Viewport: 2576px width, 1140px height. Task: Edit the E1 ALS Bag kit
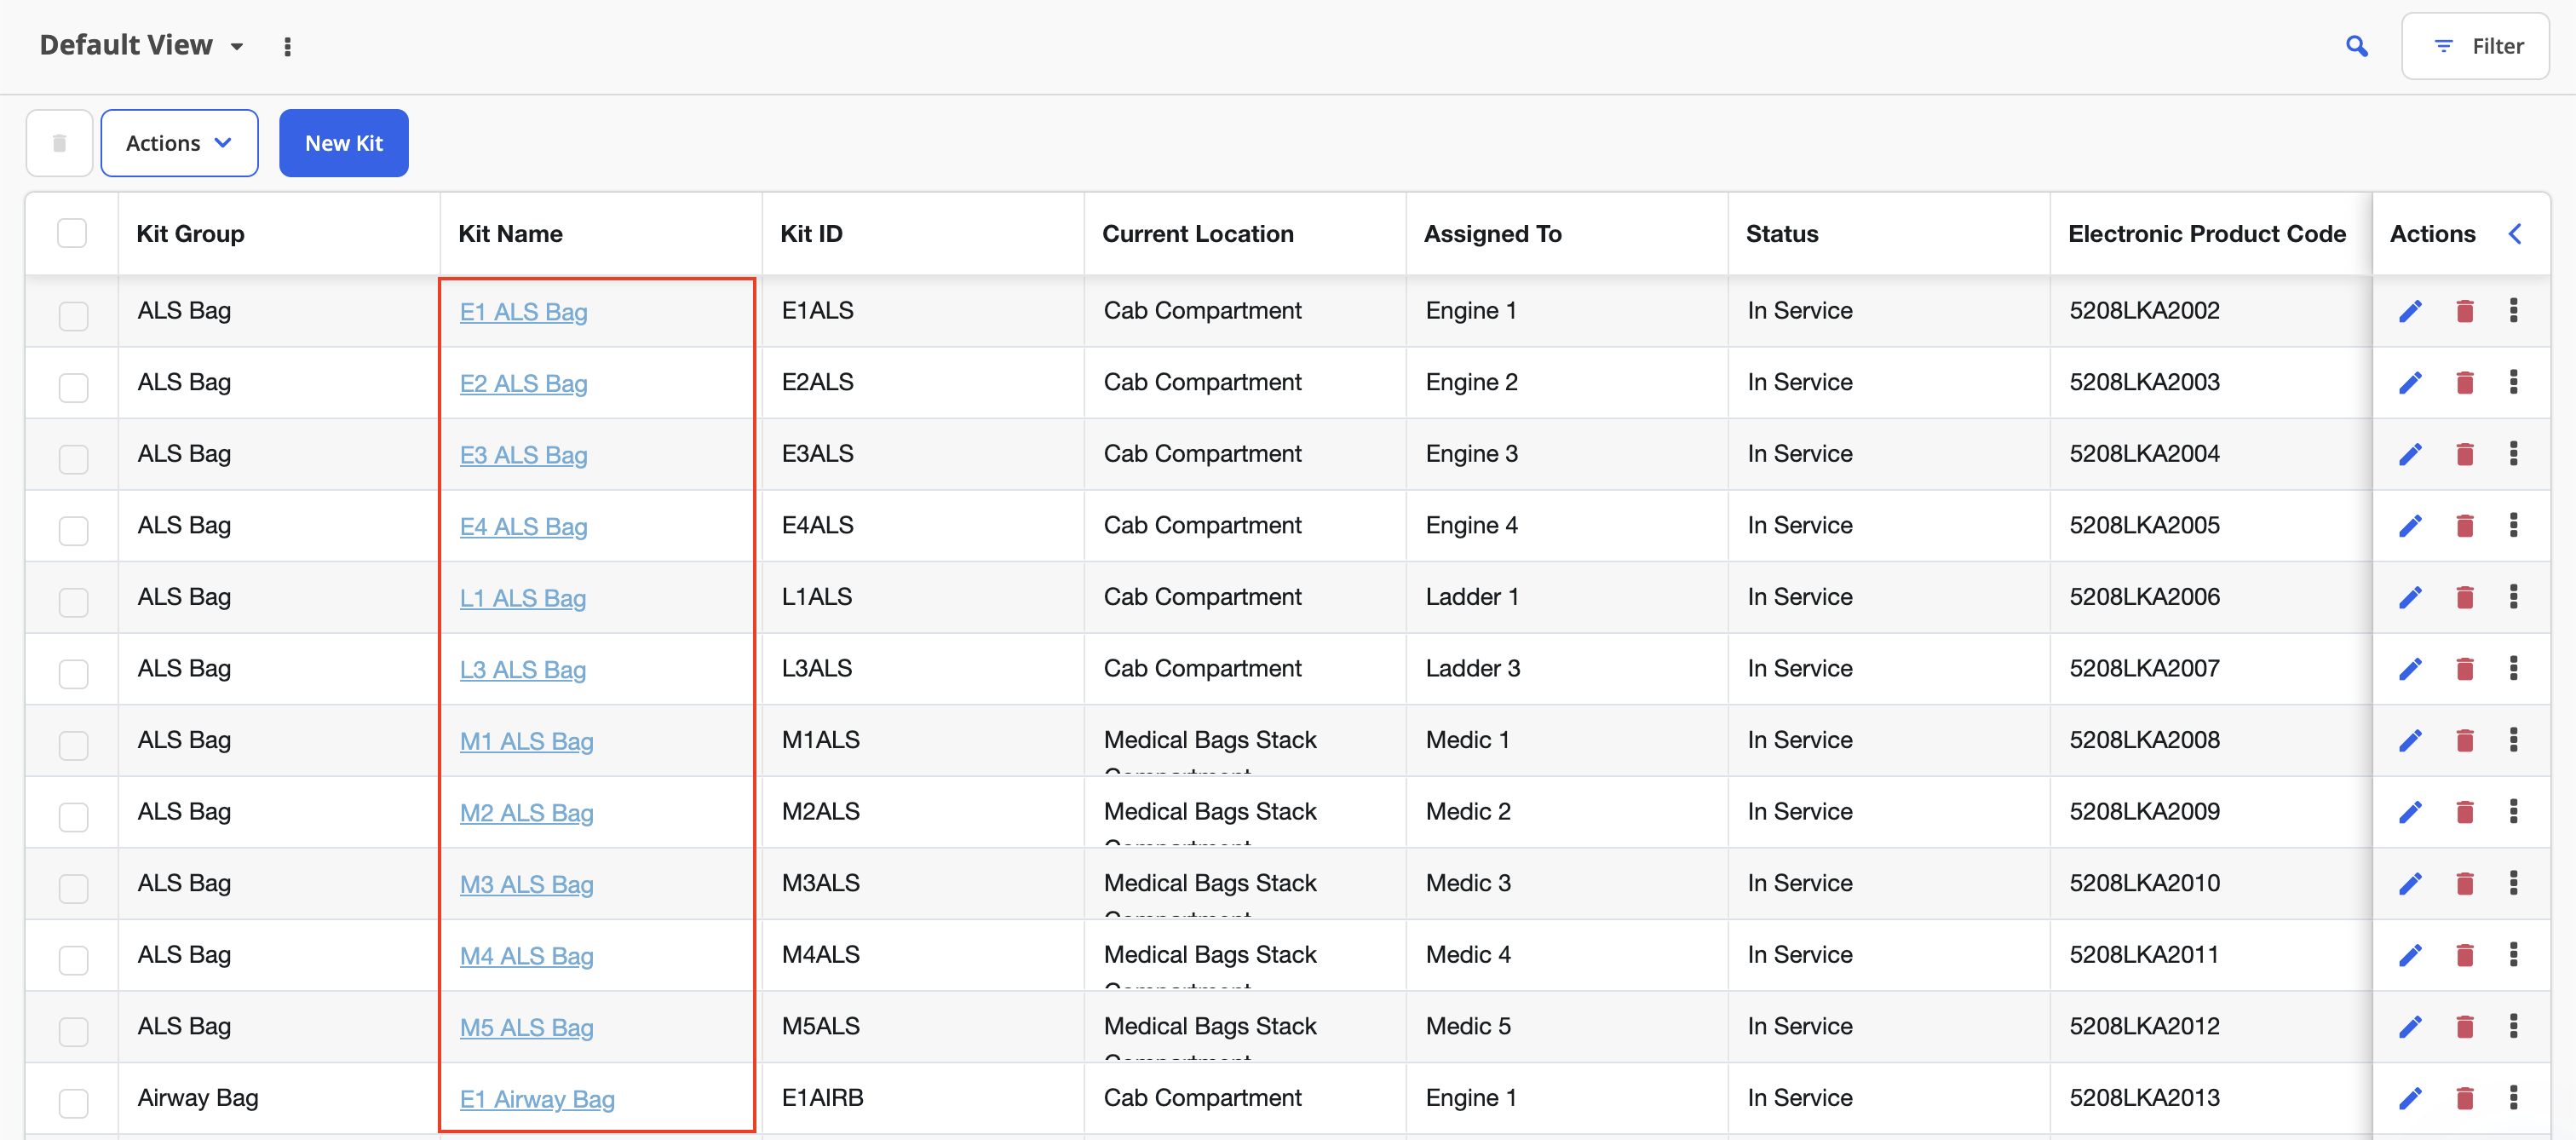click(2410, 311)
